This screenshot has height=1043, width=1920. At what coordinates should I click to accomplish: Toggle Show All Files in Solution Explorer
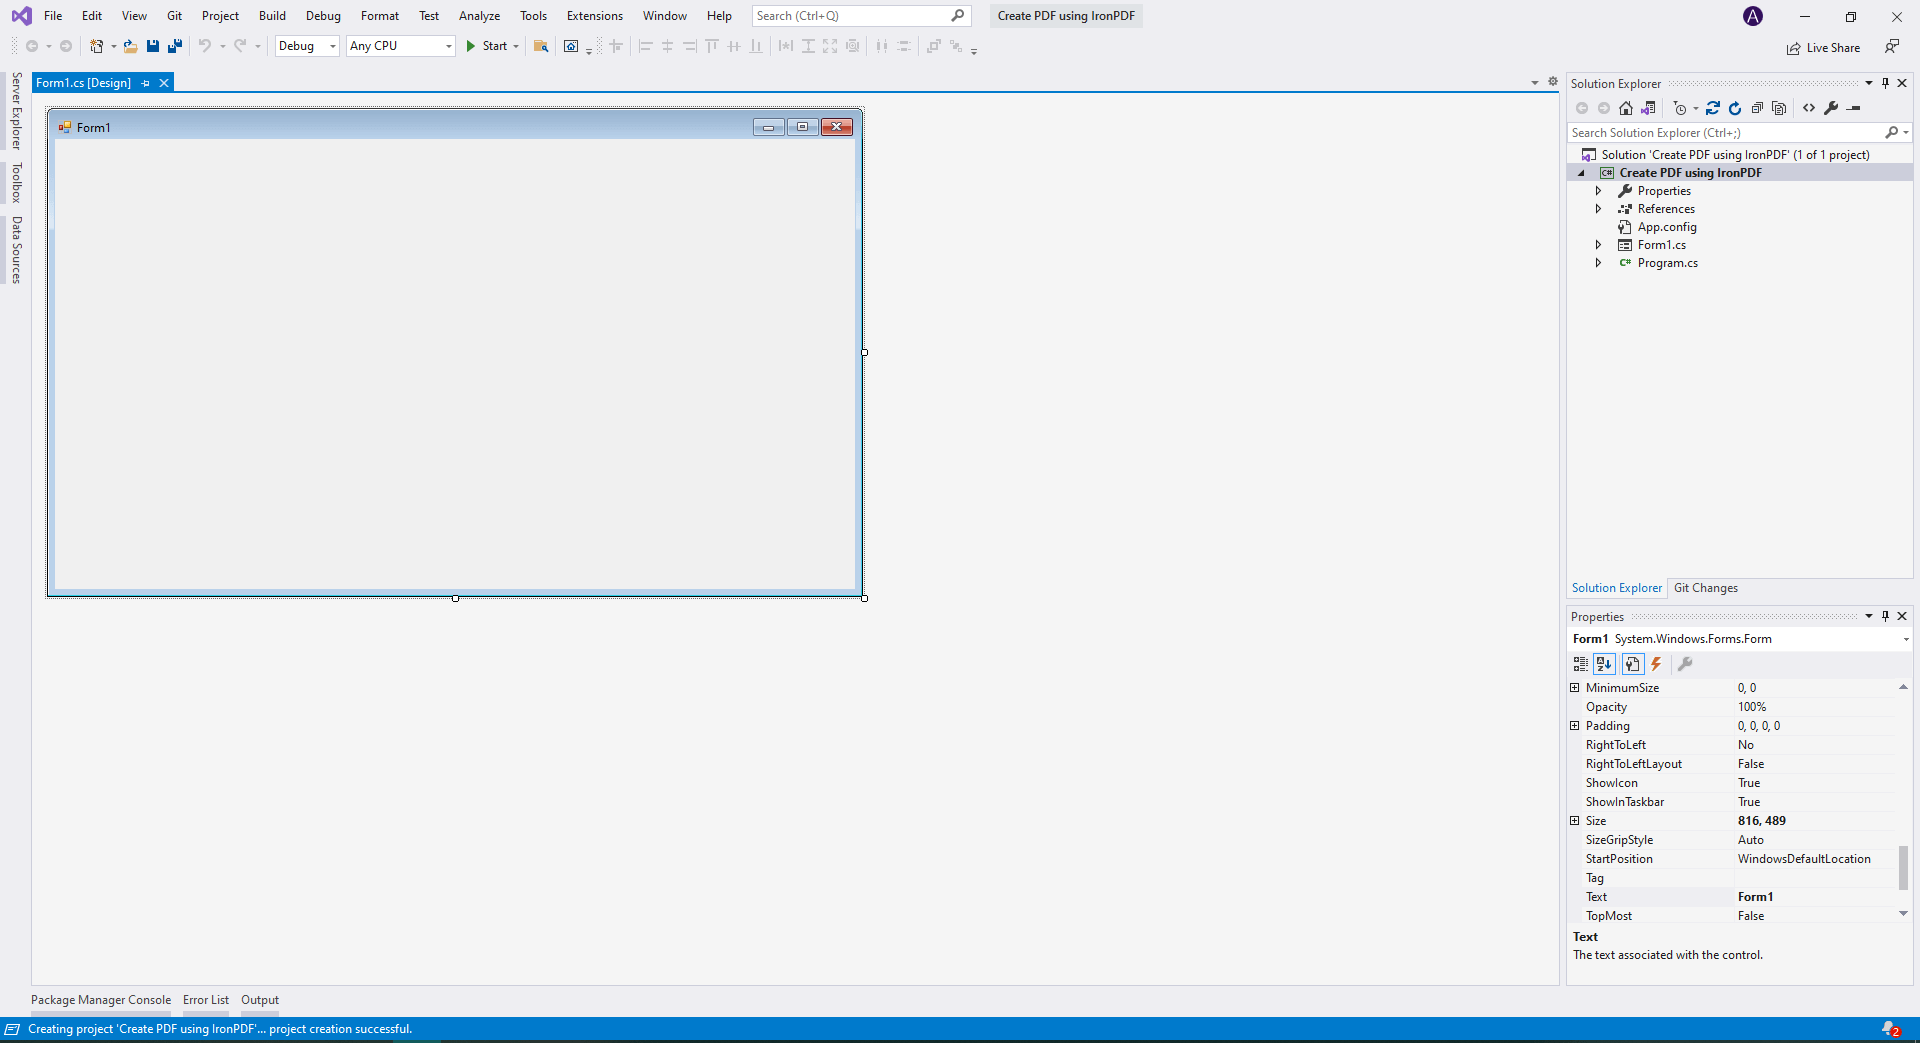pos(1779,108)
